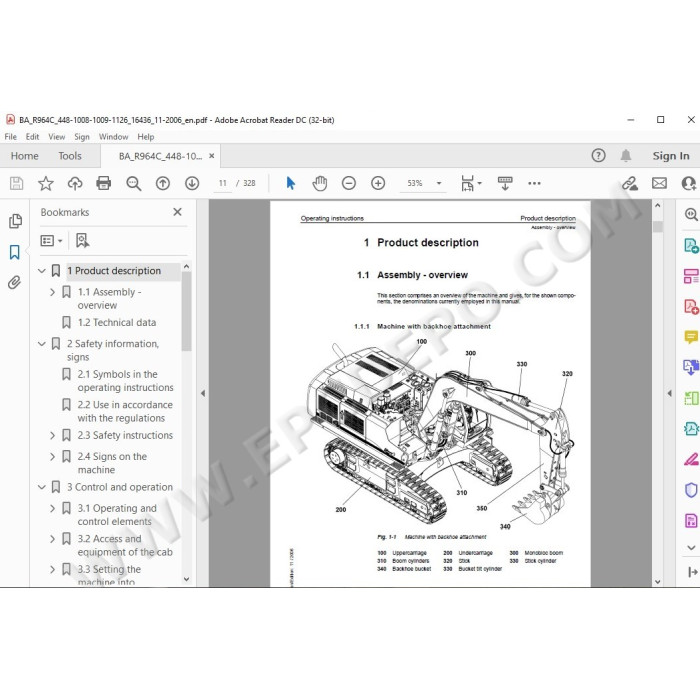The width and height of the screenshot is (700, 700).
Task: Open the View menu
Action: click(57, 137)
